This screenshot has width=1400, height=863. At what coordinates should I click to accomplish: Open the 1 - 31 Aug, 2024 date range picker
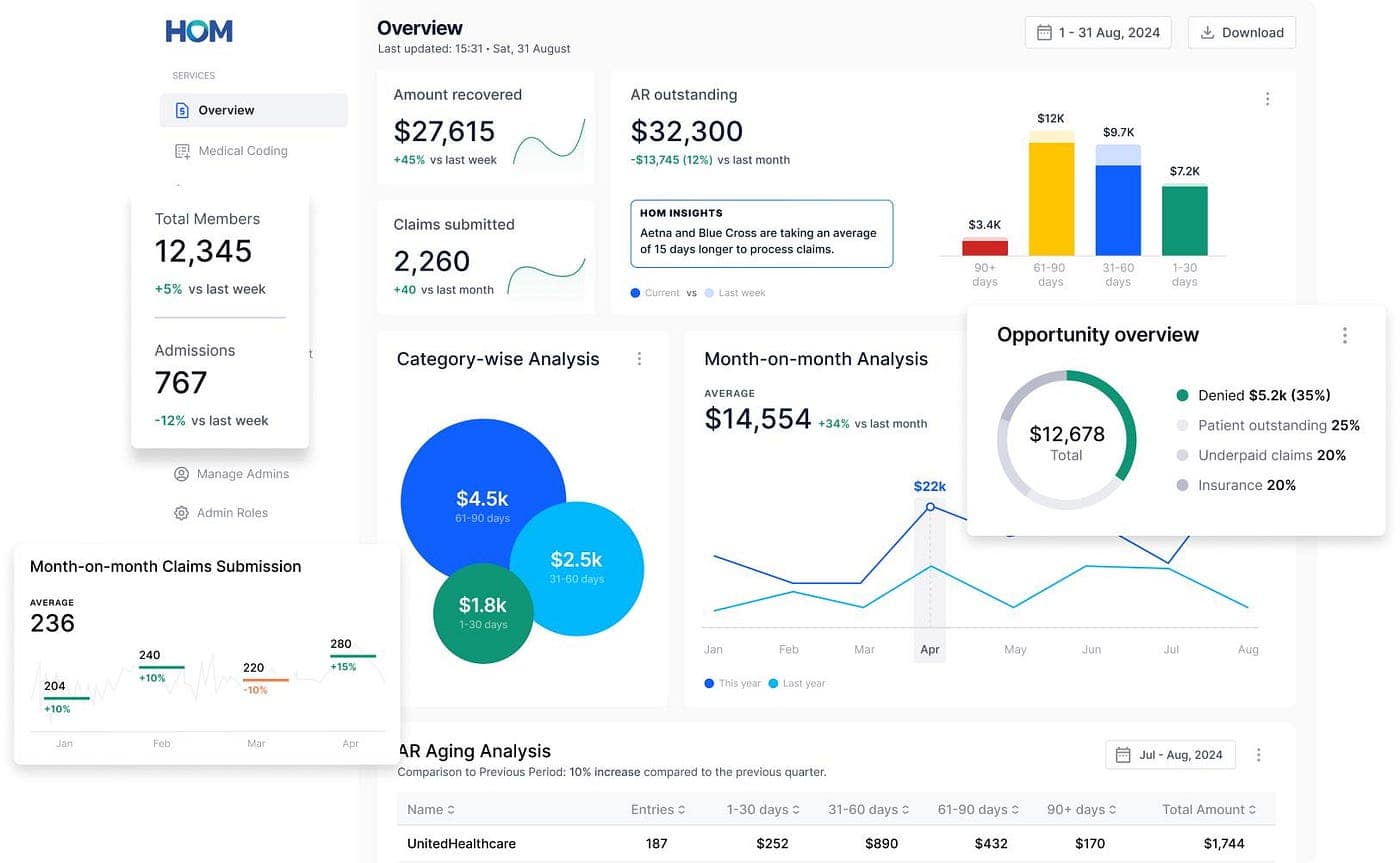1098,32
